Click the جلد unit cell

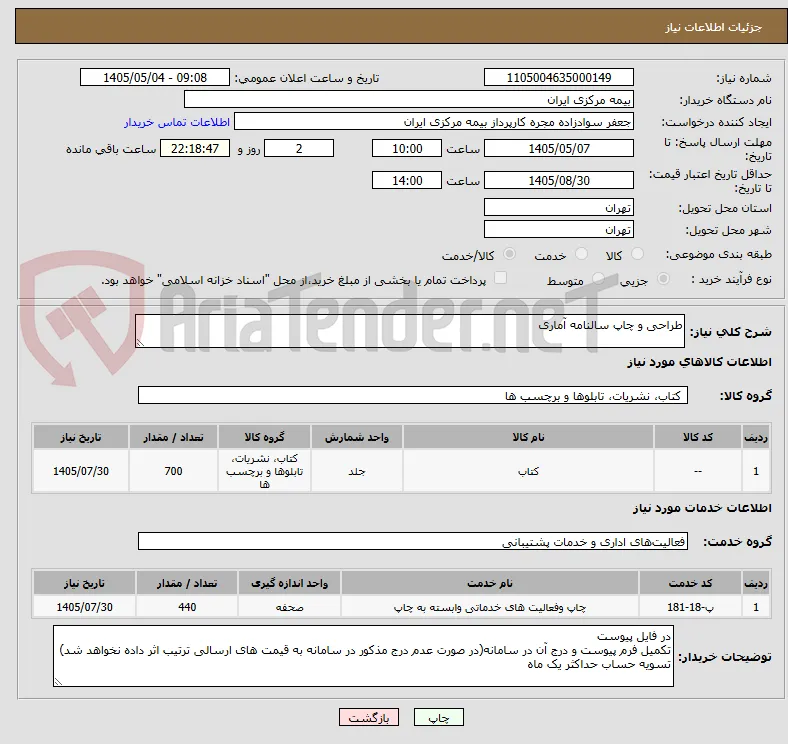(x=357, y=471)
